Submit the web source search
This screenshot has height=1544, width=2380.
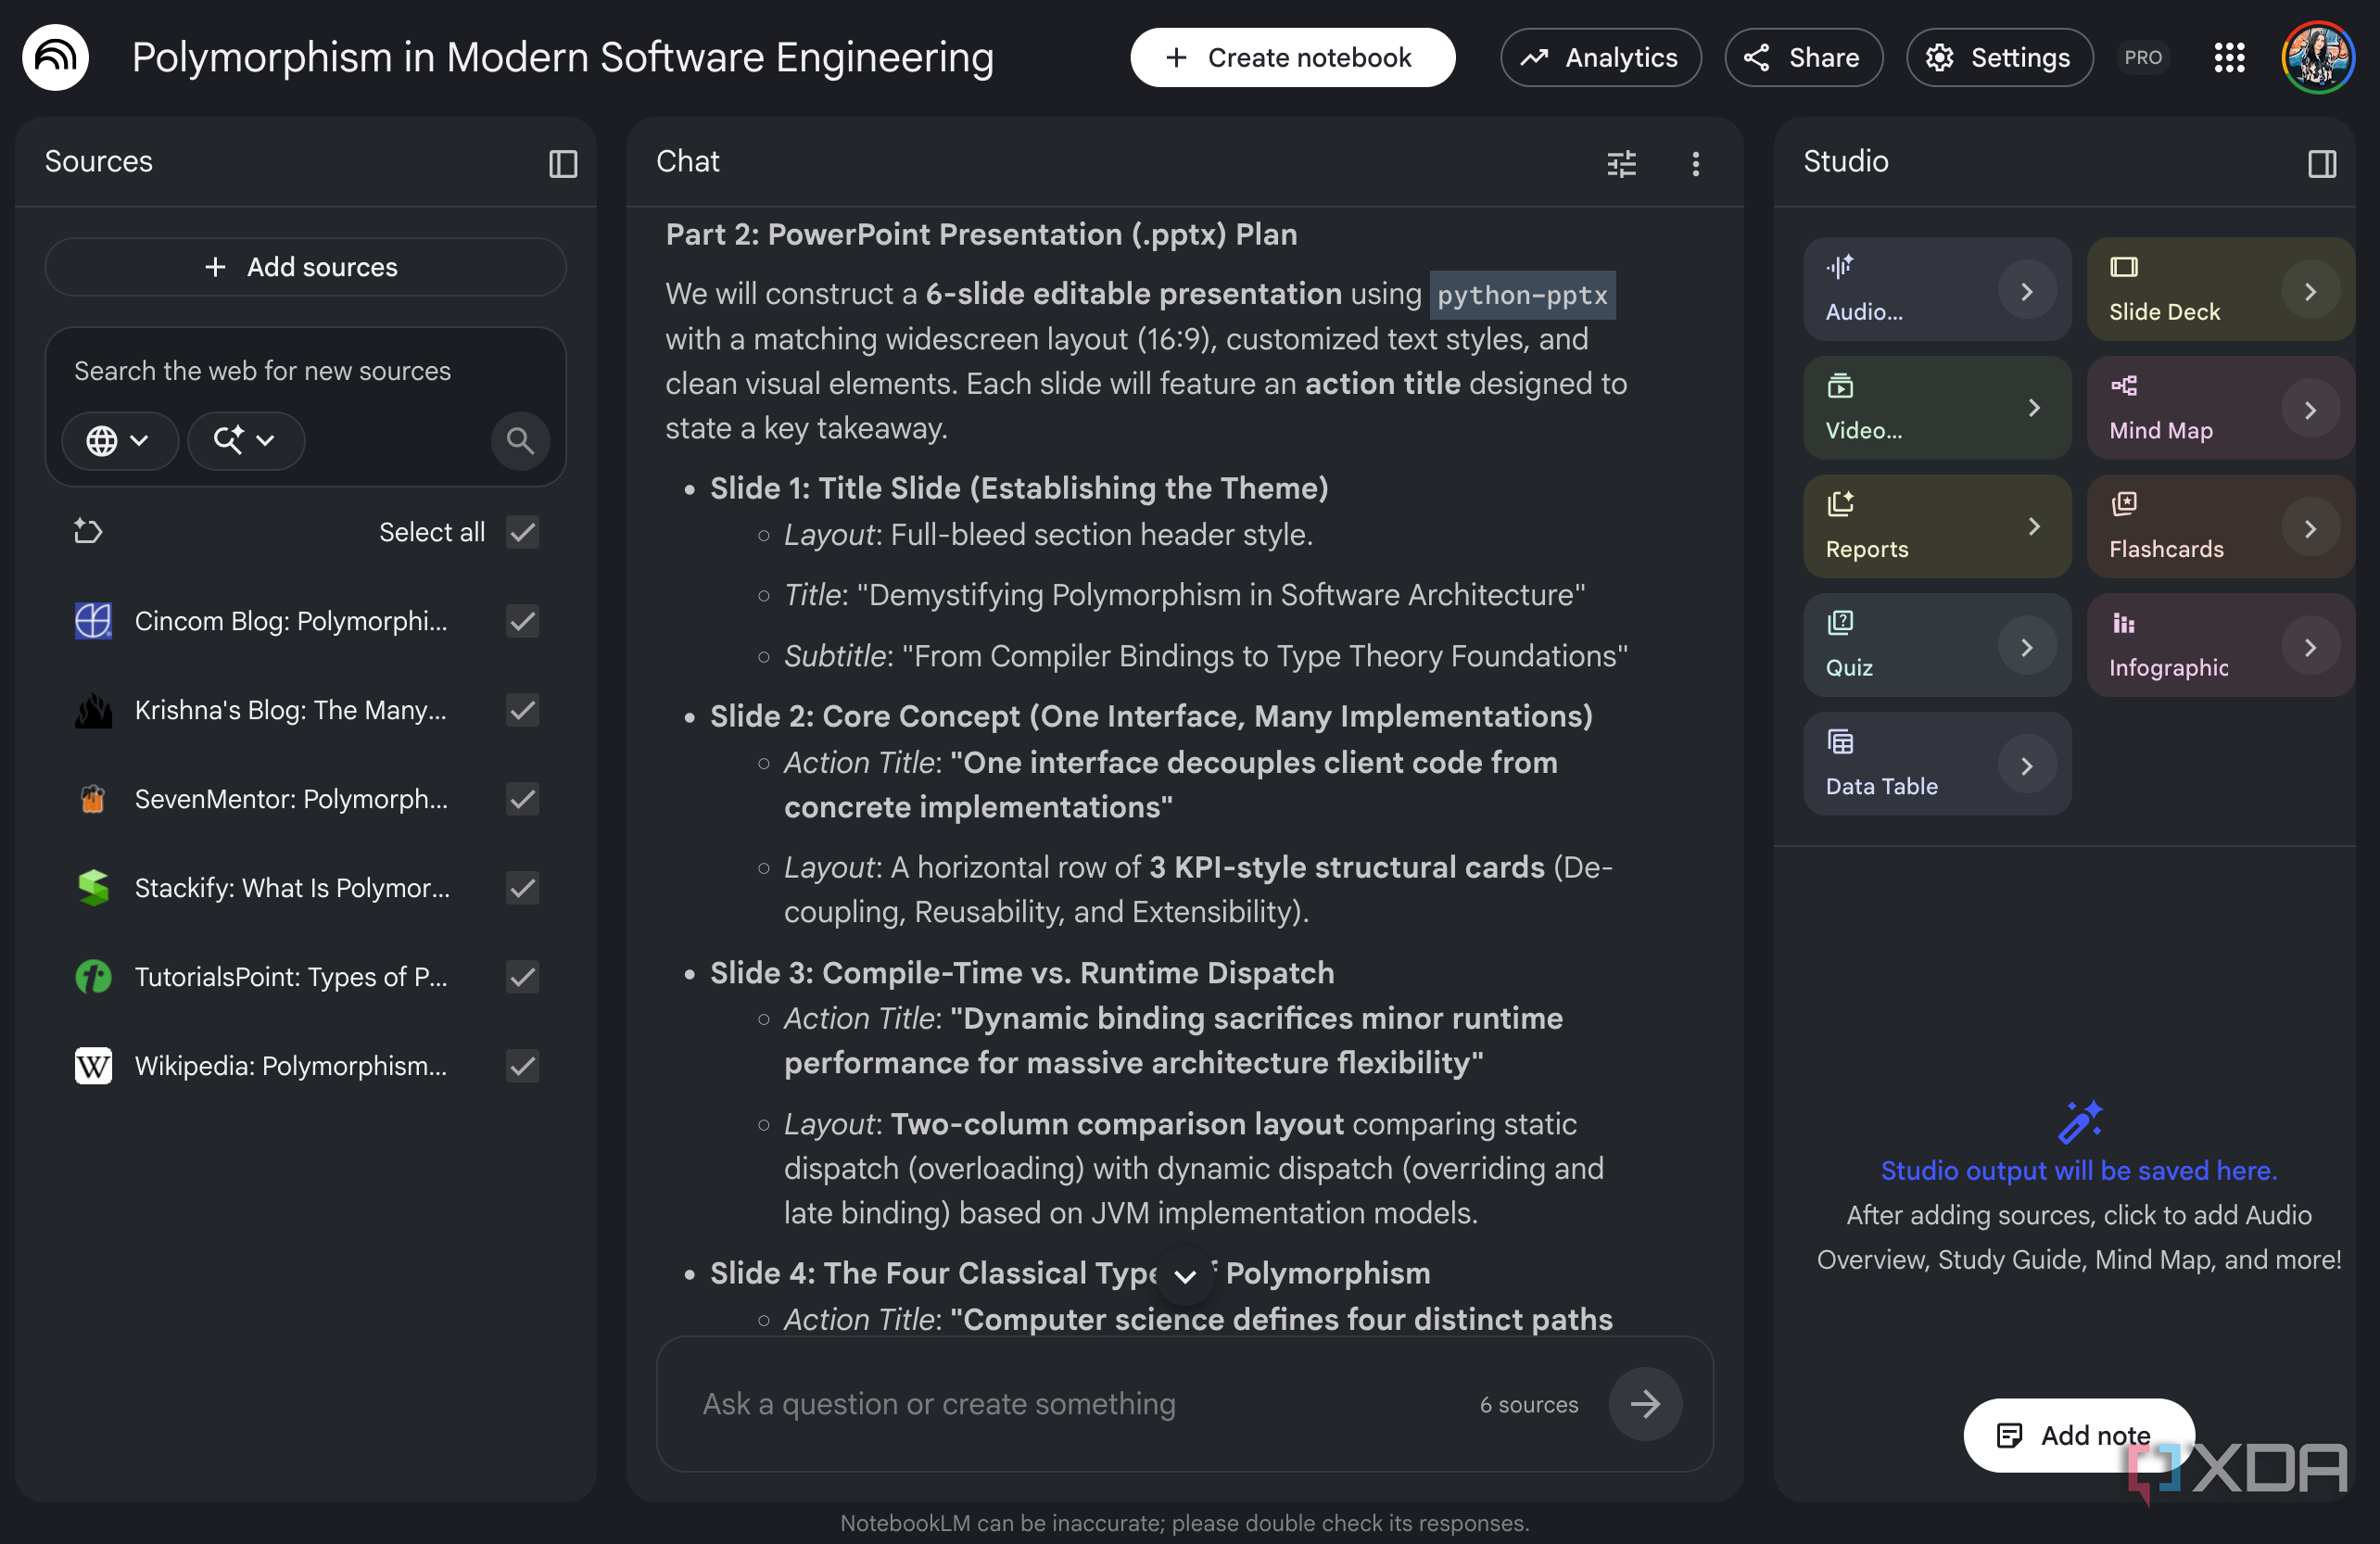(x=519, y=440)
